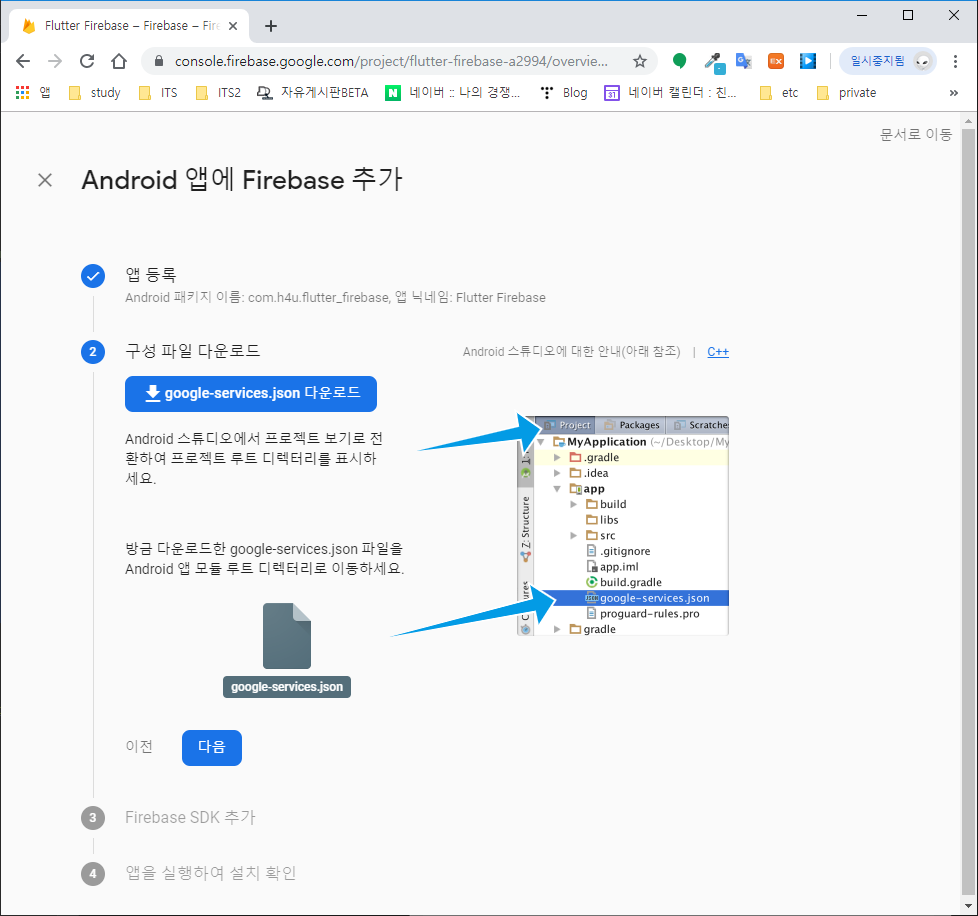The image size is (978, 916).
Task: Open the private bookmarks folder
Action: (846, 93)
